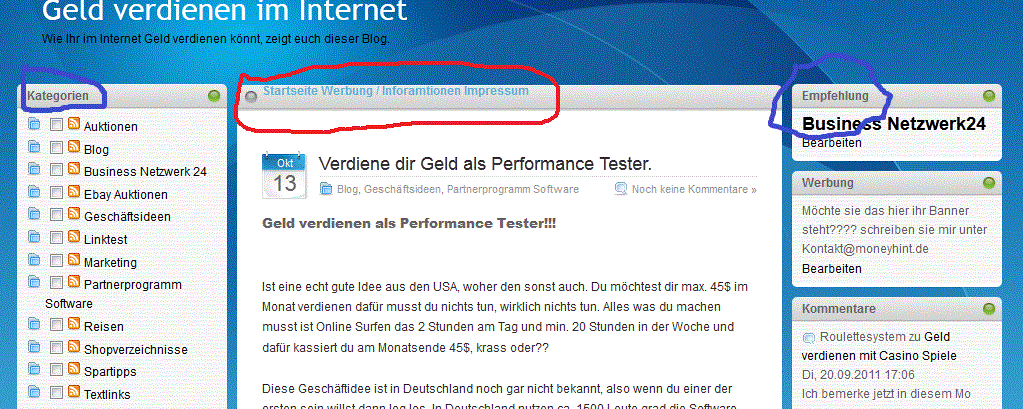1023x409 pixels.
Task: Collapse the Empfehlung panel via green button
Action: [x=989, y=97]
